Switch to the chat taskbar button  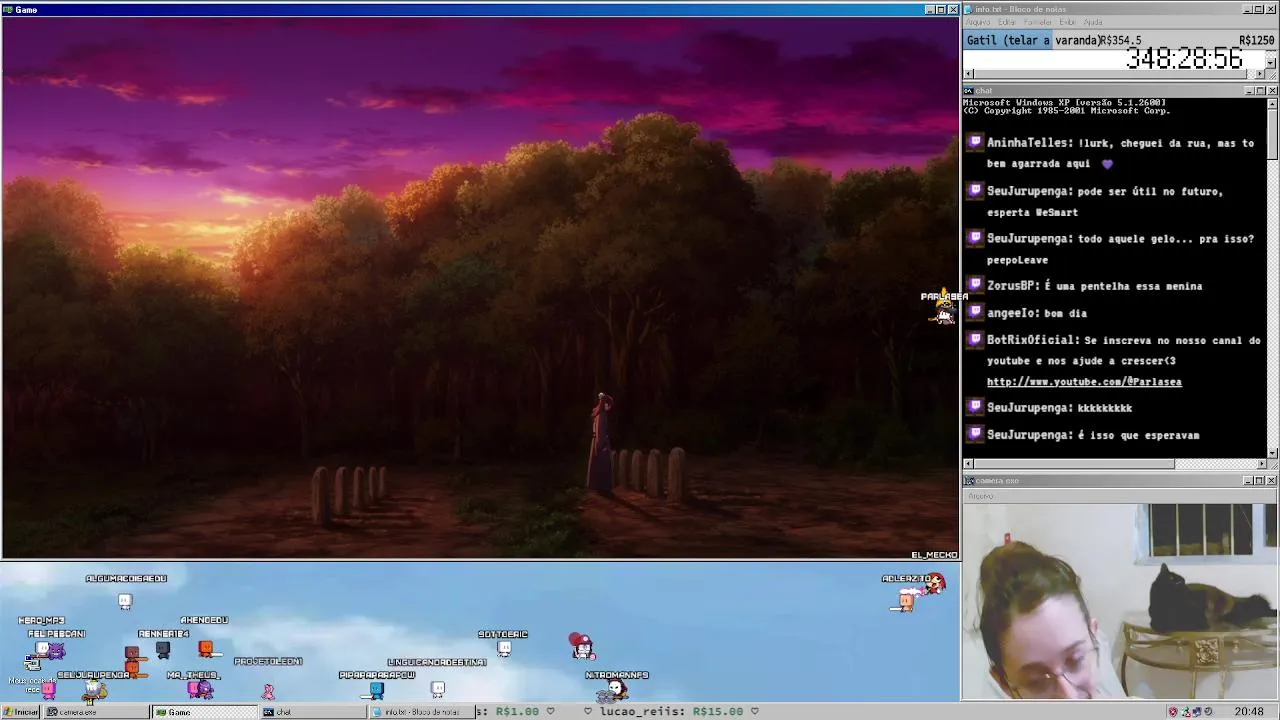point(312,712)
